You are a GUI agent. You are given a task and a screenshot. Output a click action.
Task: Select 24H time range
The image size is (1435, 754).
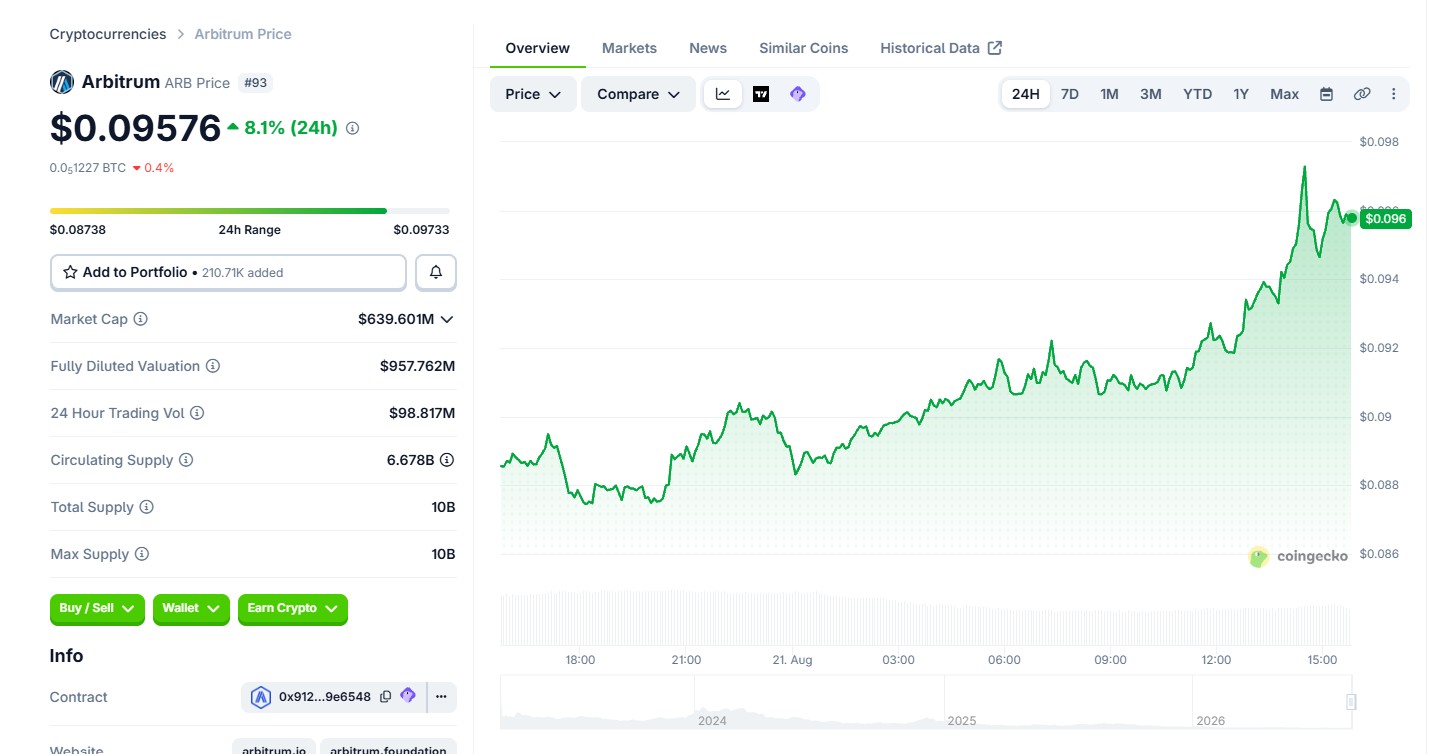pyautogui.click(x=1026, y=94)
